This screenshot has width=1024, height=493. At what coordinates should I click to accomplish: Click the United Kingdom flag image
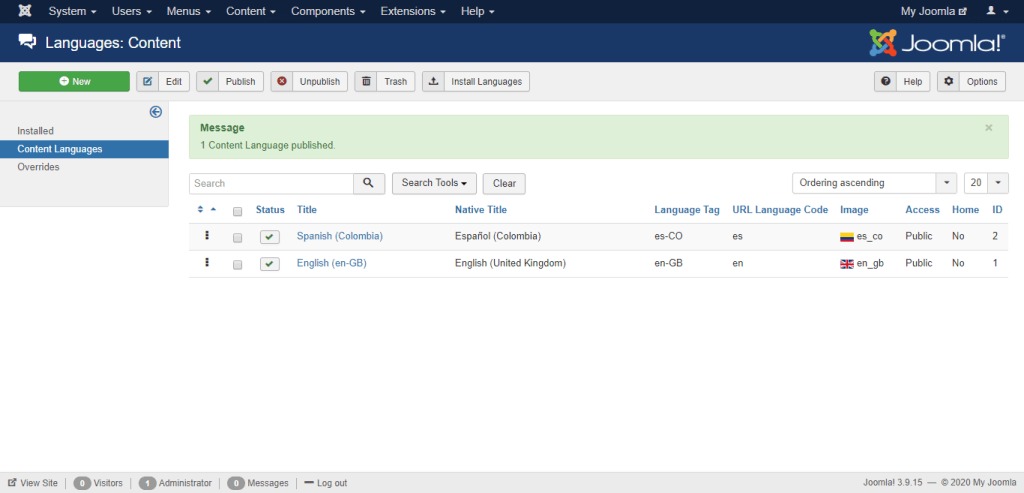click(x=847, y=264)
